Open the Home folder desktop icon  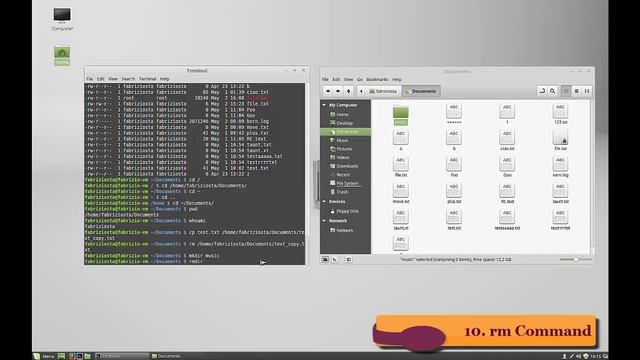62,56
